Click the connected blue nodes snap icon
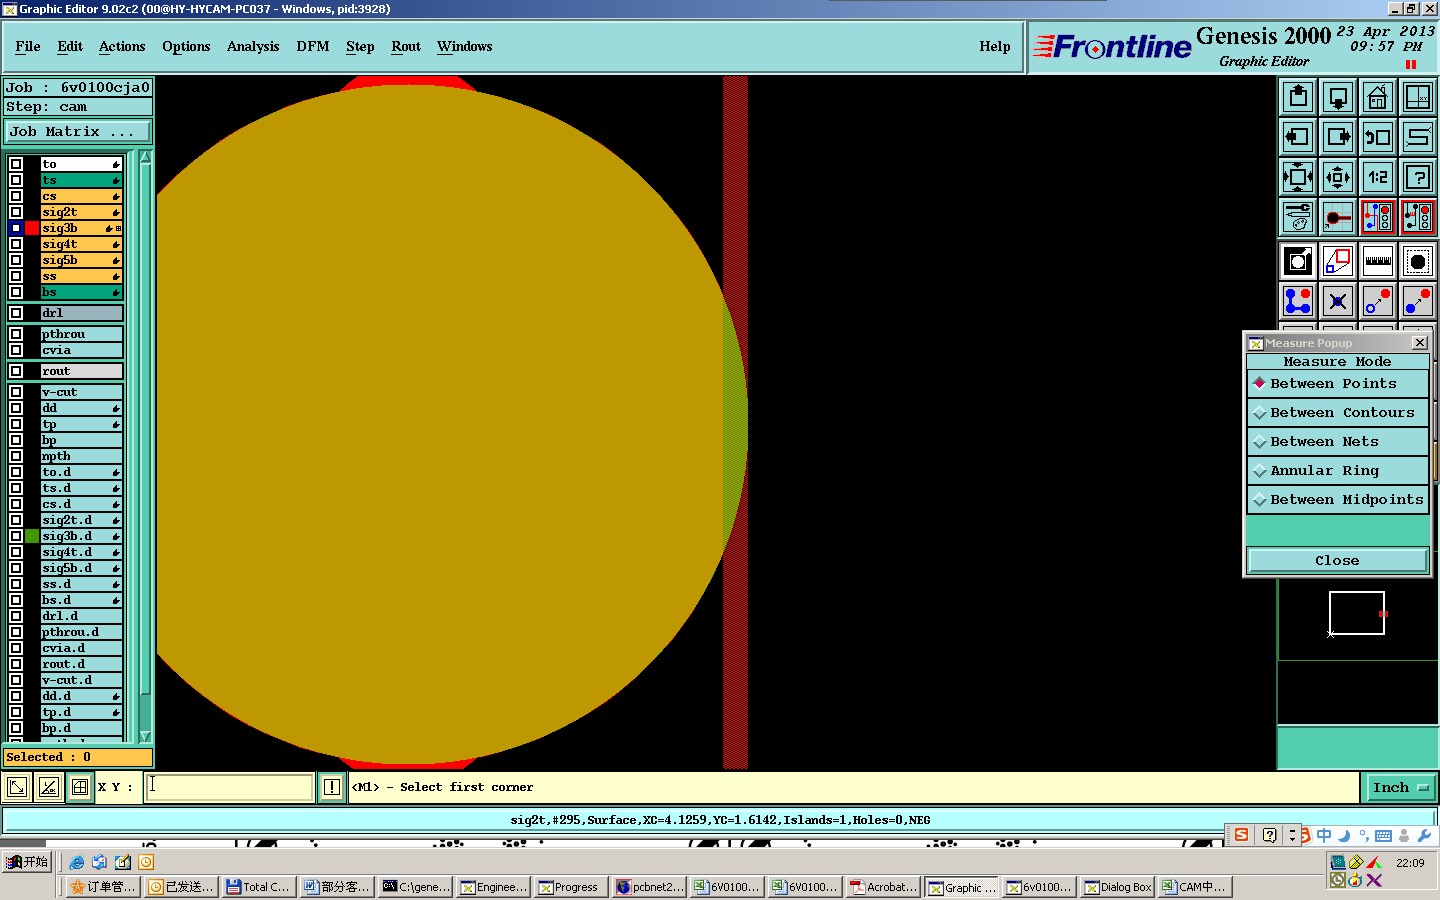The image size is (1440, 900). (x=1298, y=301)
